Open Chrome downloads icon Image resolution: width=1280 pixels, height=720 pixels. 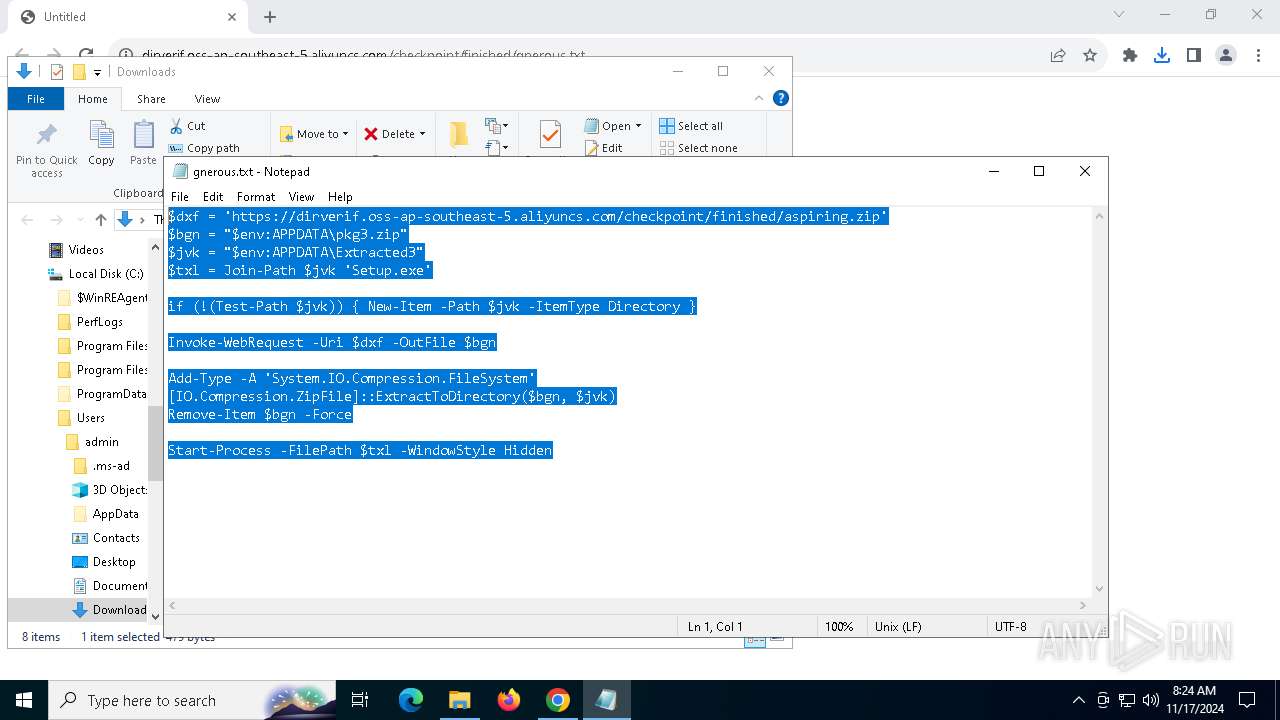[1162, 56]
